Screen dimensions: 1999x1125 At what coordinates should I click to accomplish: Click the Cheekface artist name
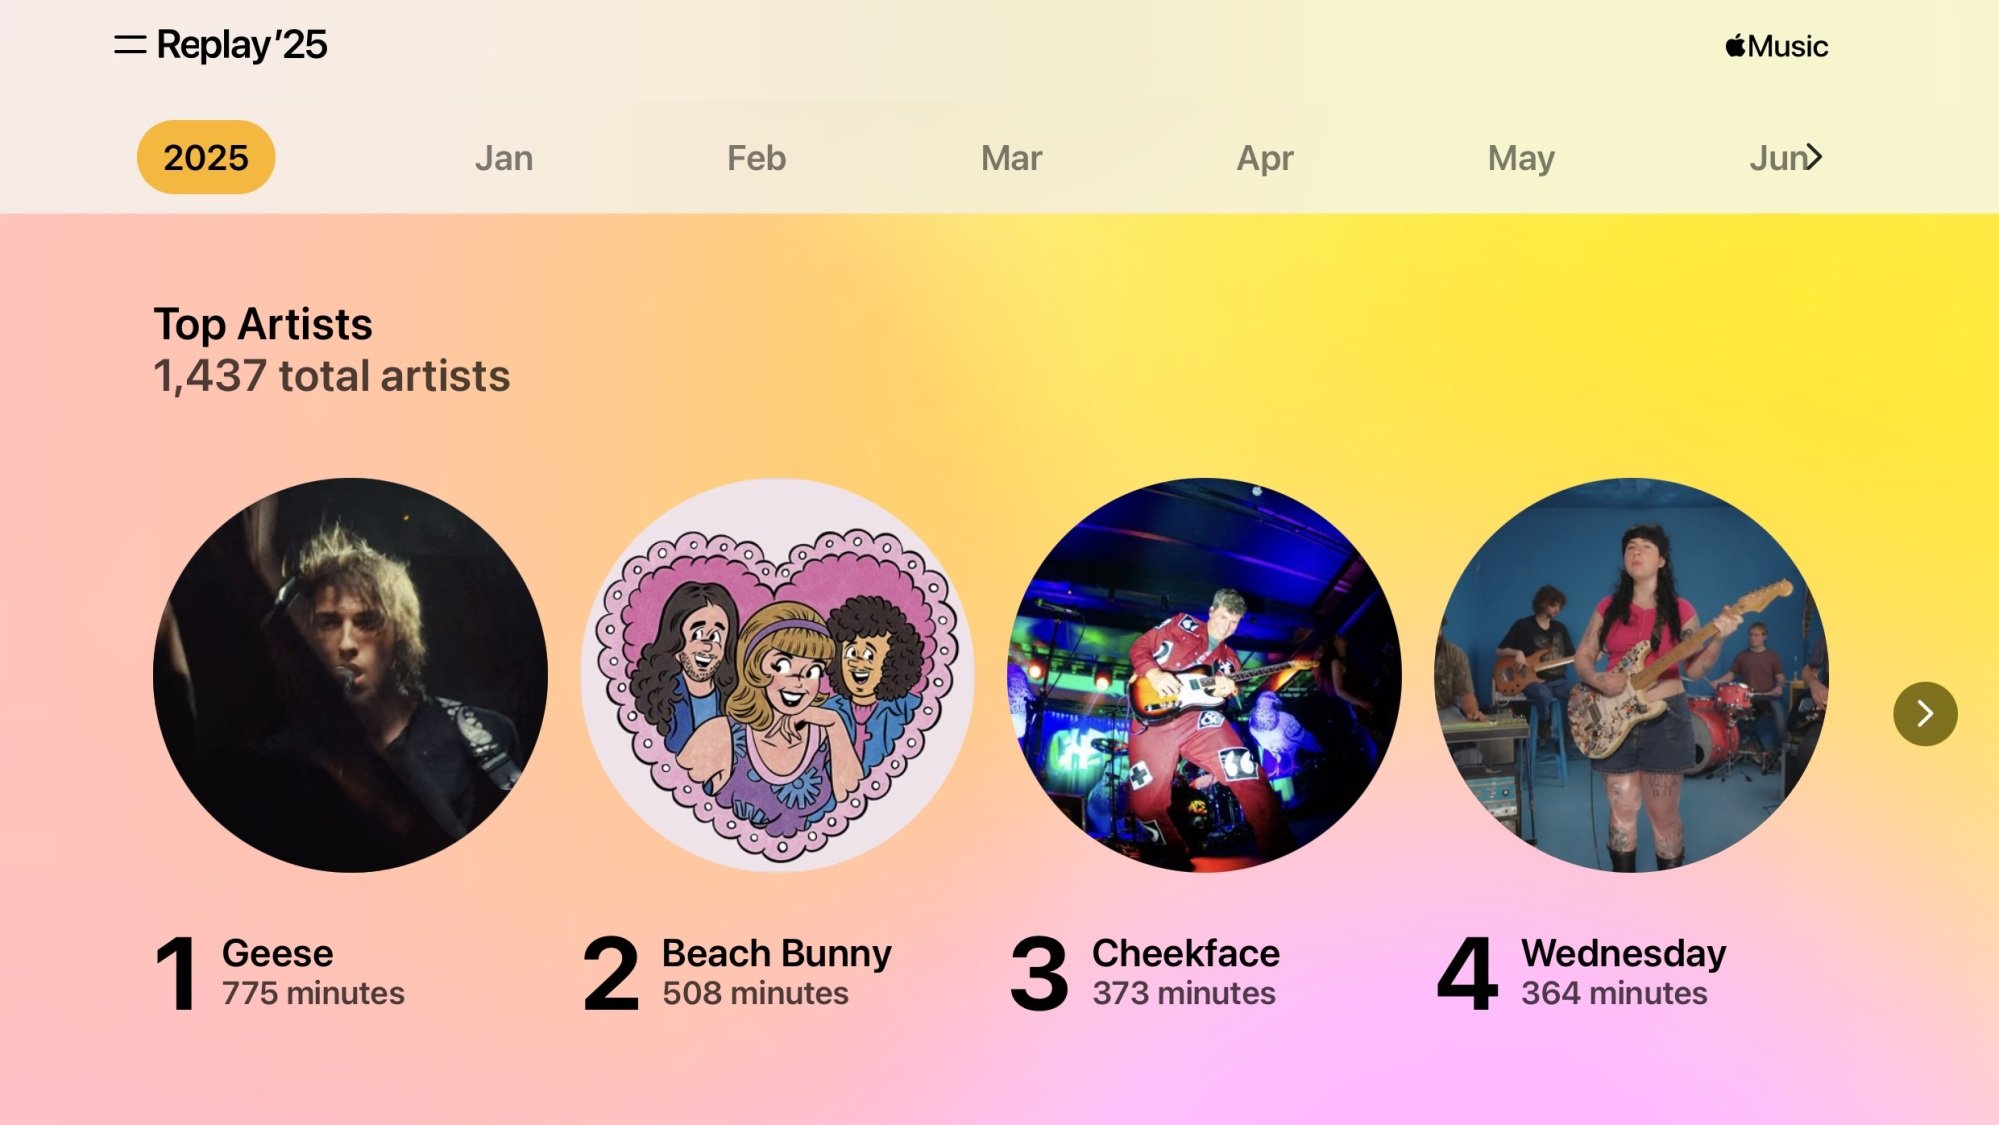(x=1185, y=953)
